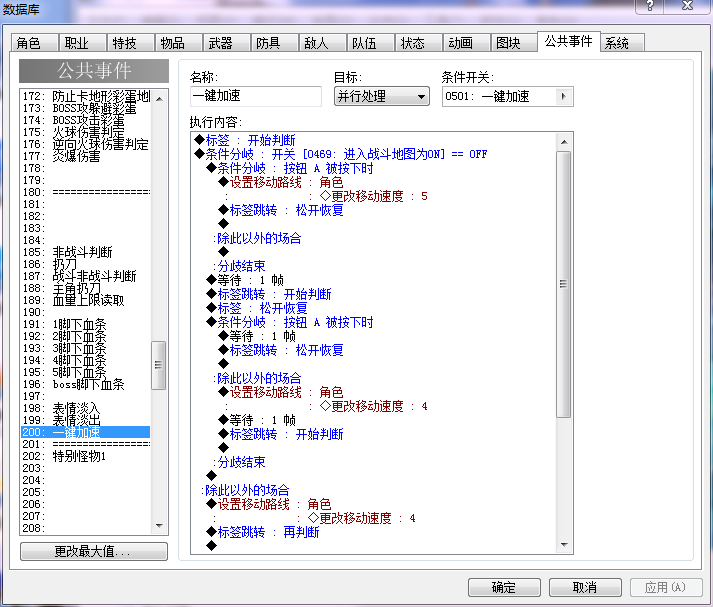713x607 pixels.
Task: Click the event list scrollbar thumb
Action: pyautogui.click(x=158, y=365)
